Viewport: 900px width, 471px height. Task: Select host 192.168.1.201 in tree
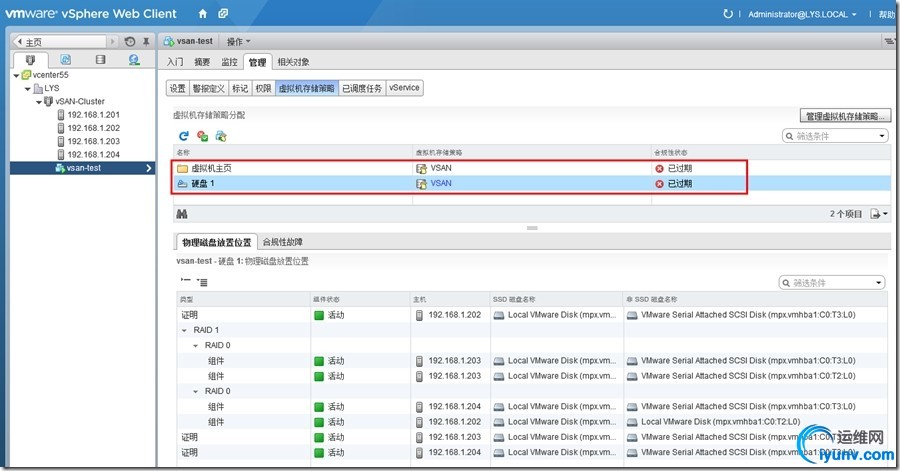(x=94, y=115)
